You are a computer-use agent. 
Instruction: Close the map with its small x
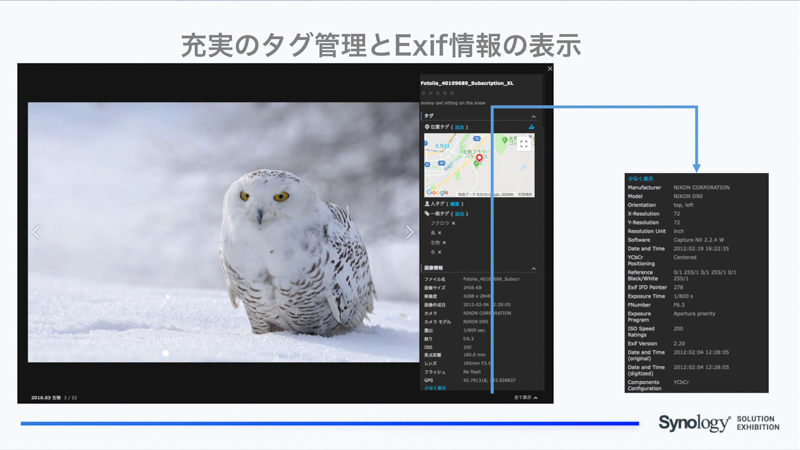[x=531, y=137]
